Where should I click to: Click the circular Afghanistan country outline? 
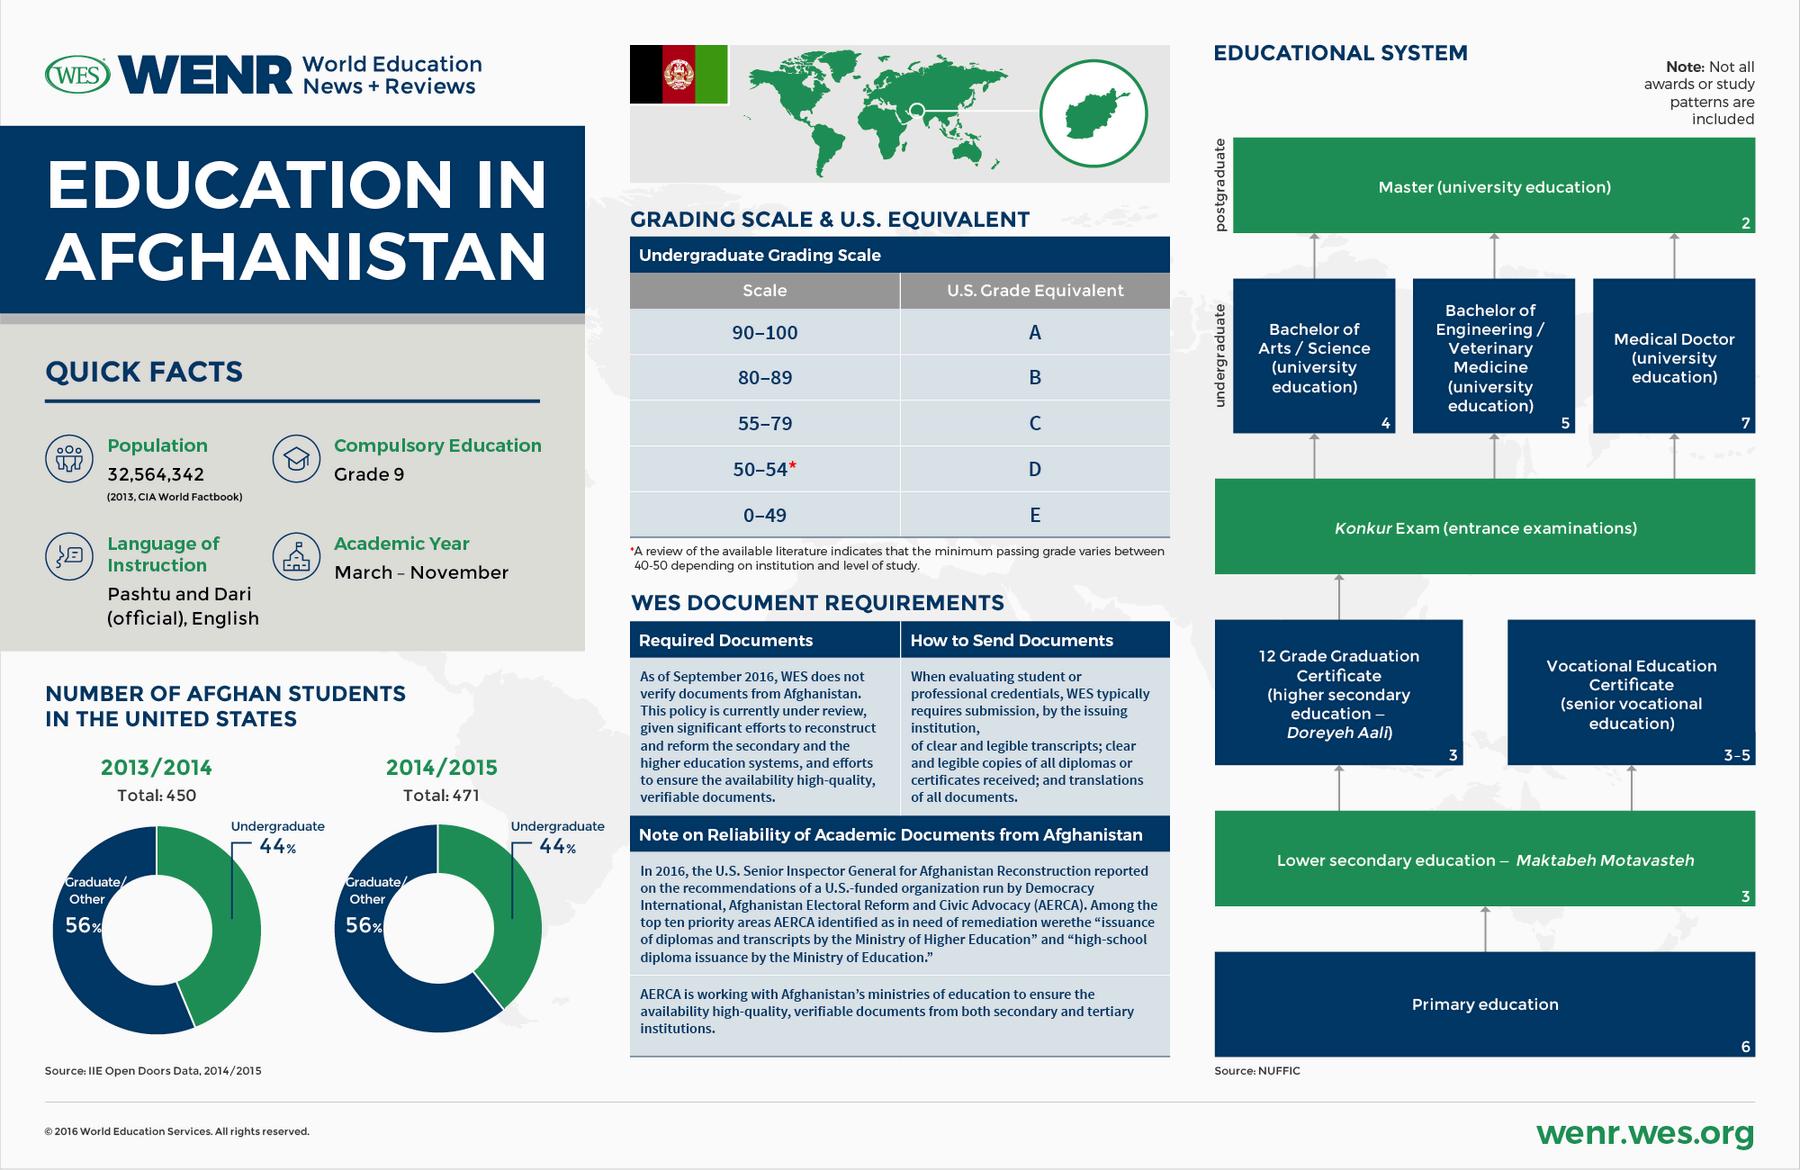click(x=1093, y=113)
